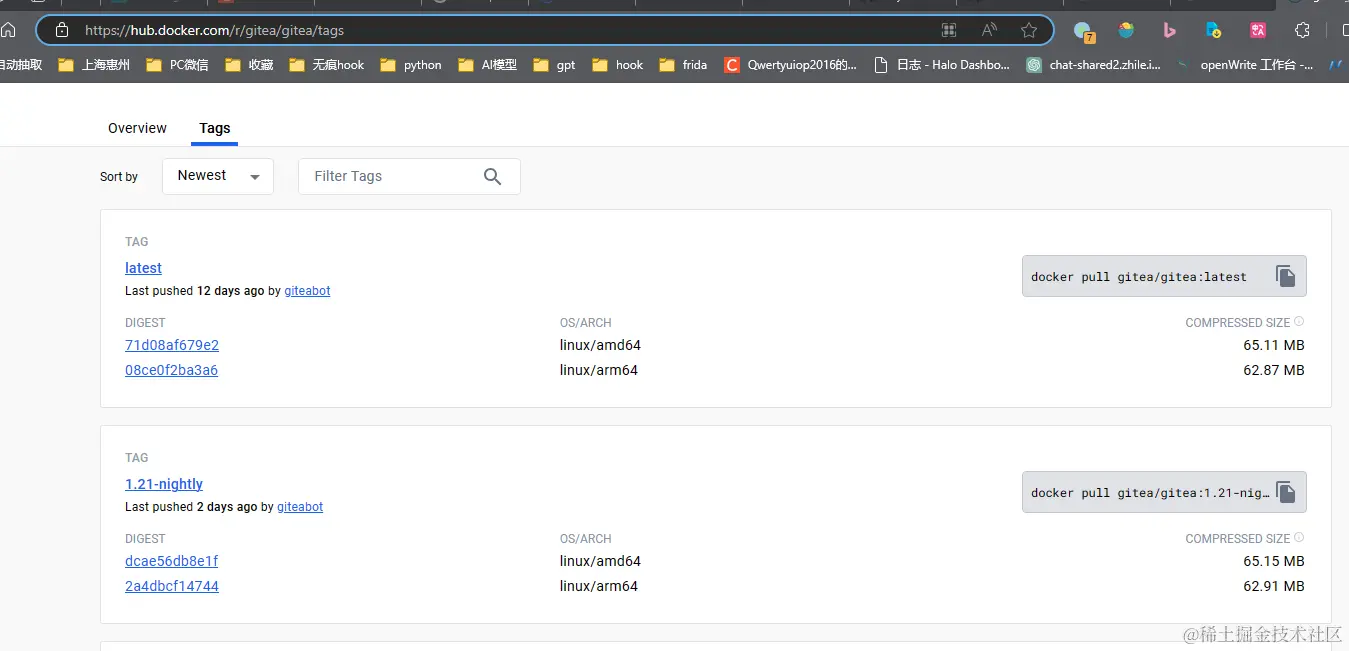
Task: Copy the gitea:1.21-nightly pull command
Action: pyautogui.click(x=1286, y=492)
